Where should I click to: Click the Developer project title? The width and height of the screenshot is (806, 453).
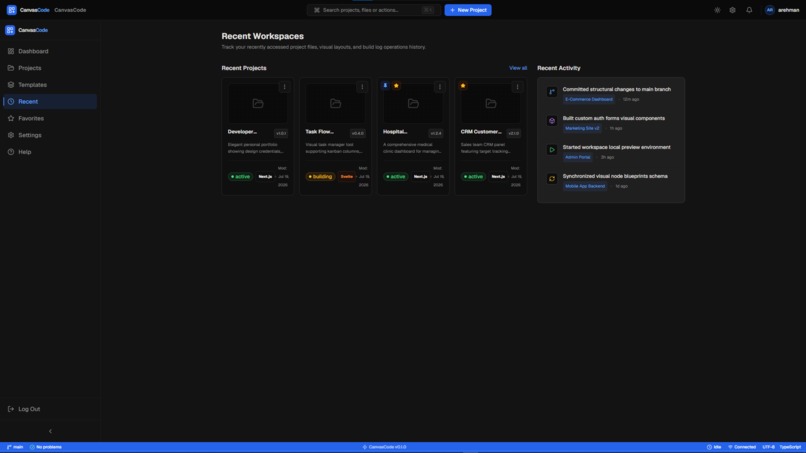coord(242,132)
